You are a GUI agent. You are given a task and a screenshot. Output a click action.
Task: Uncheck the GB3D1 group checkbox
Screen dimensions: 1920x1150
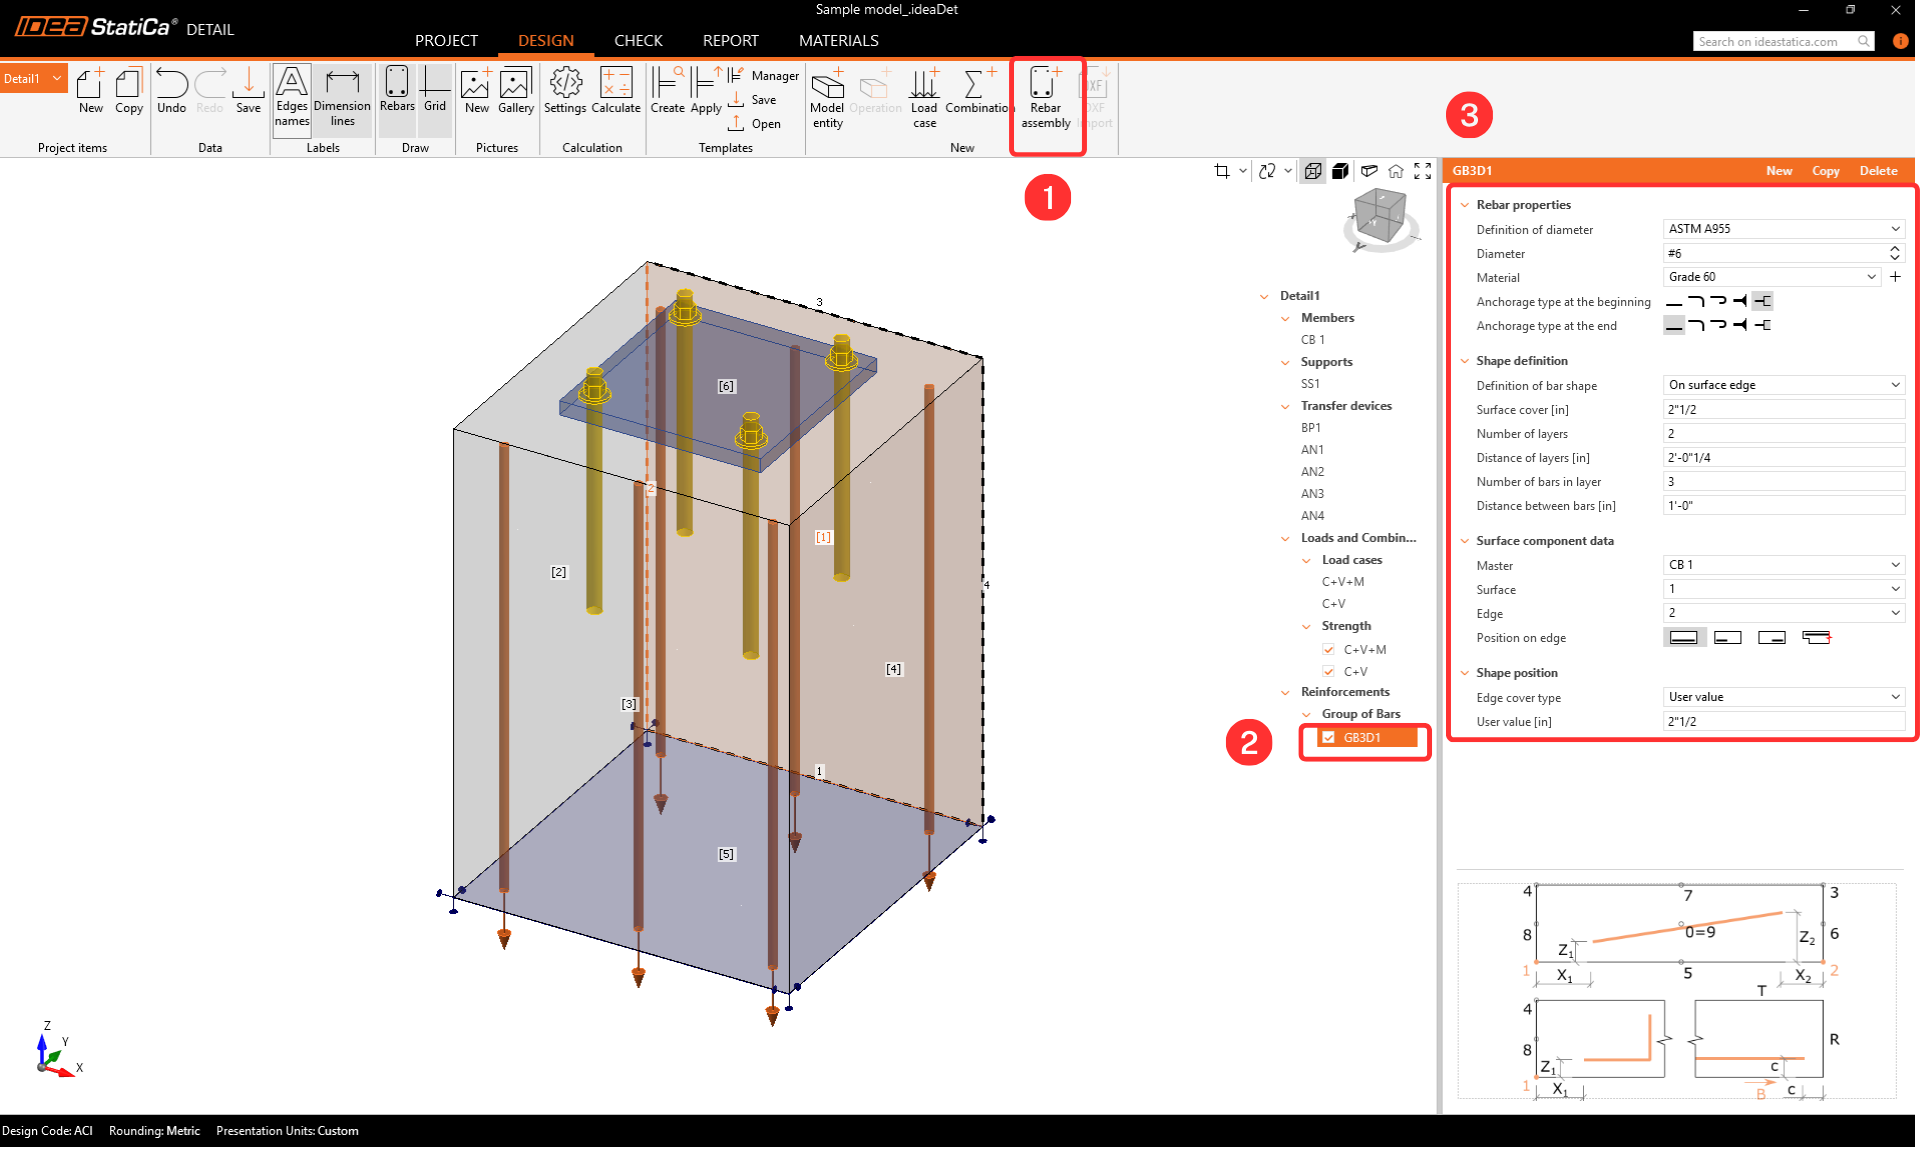[x=1328, y=738]
